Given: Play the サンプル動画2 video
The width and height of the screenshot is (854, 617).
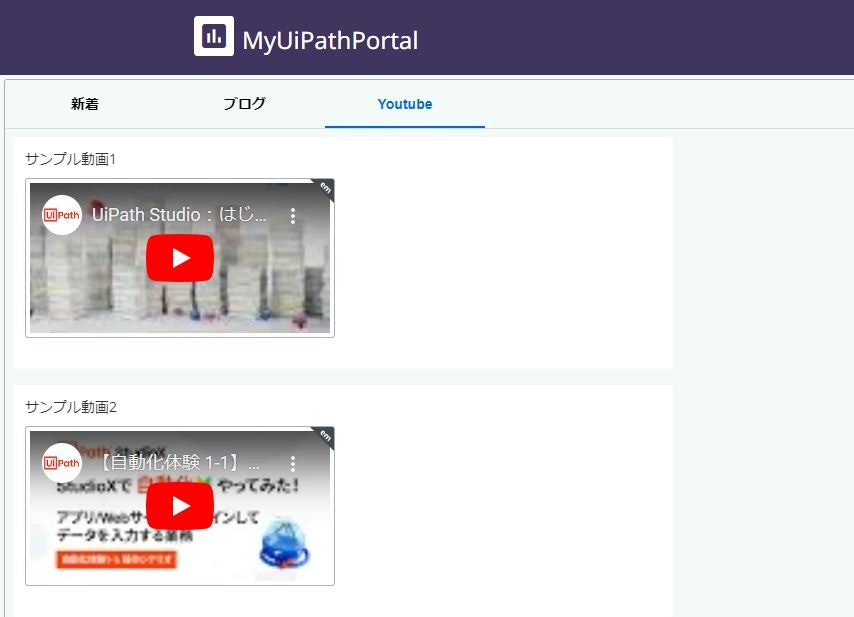Looking at the screenshot, I should coord(180,505).
